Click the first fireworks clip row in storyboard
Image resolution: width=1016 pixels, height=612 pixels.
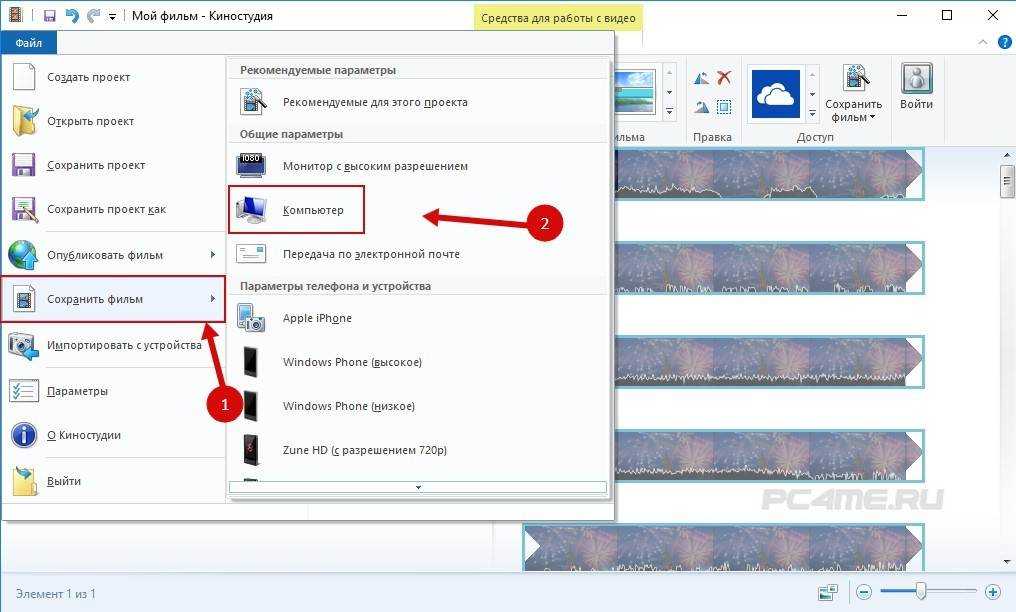pos(768,174)
